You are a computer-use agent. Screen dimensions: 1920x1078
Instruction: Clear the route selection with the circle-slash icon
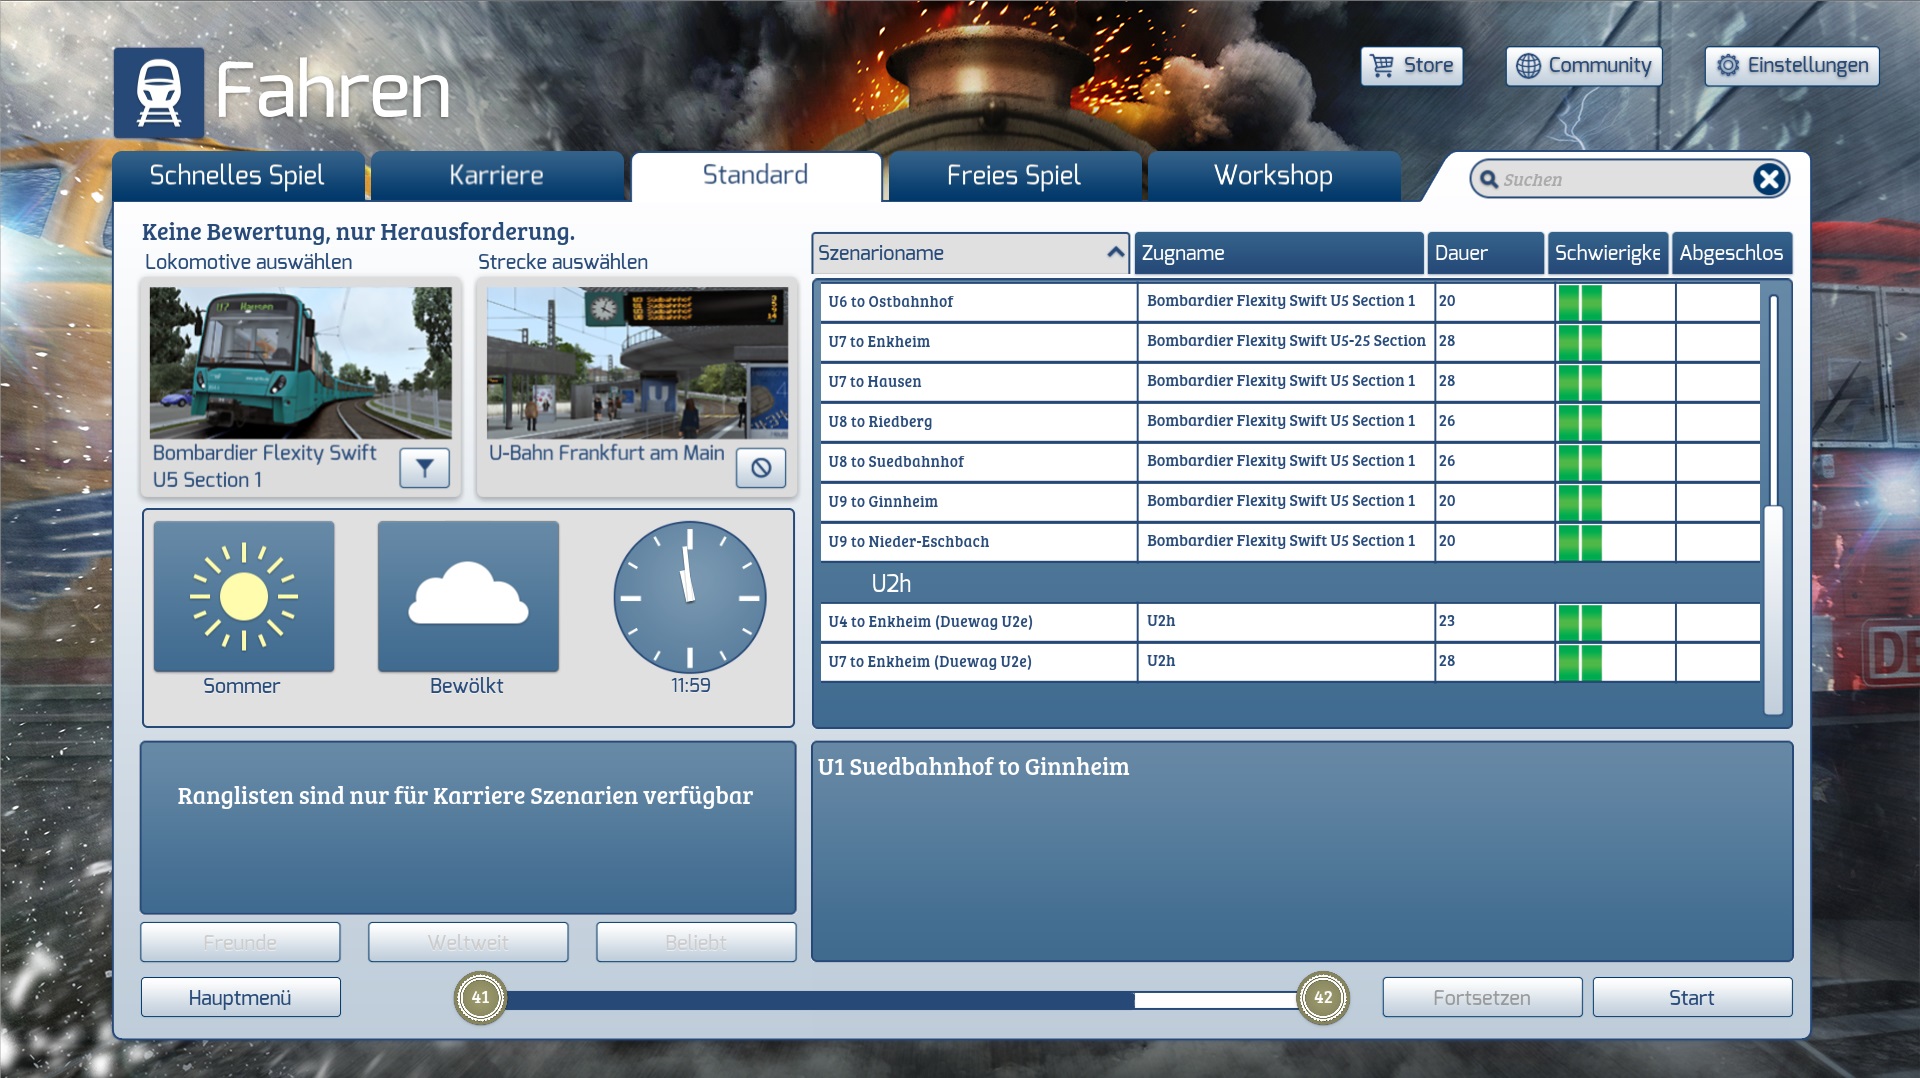[x=760, y=468]
